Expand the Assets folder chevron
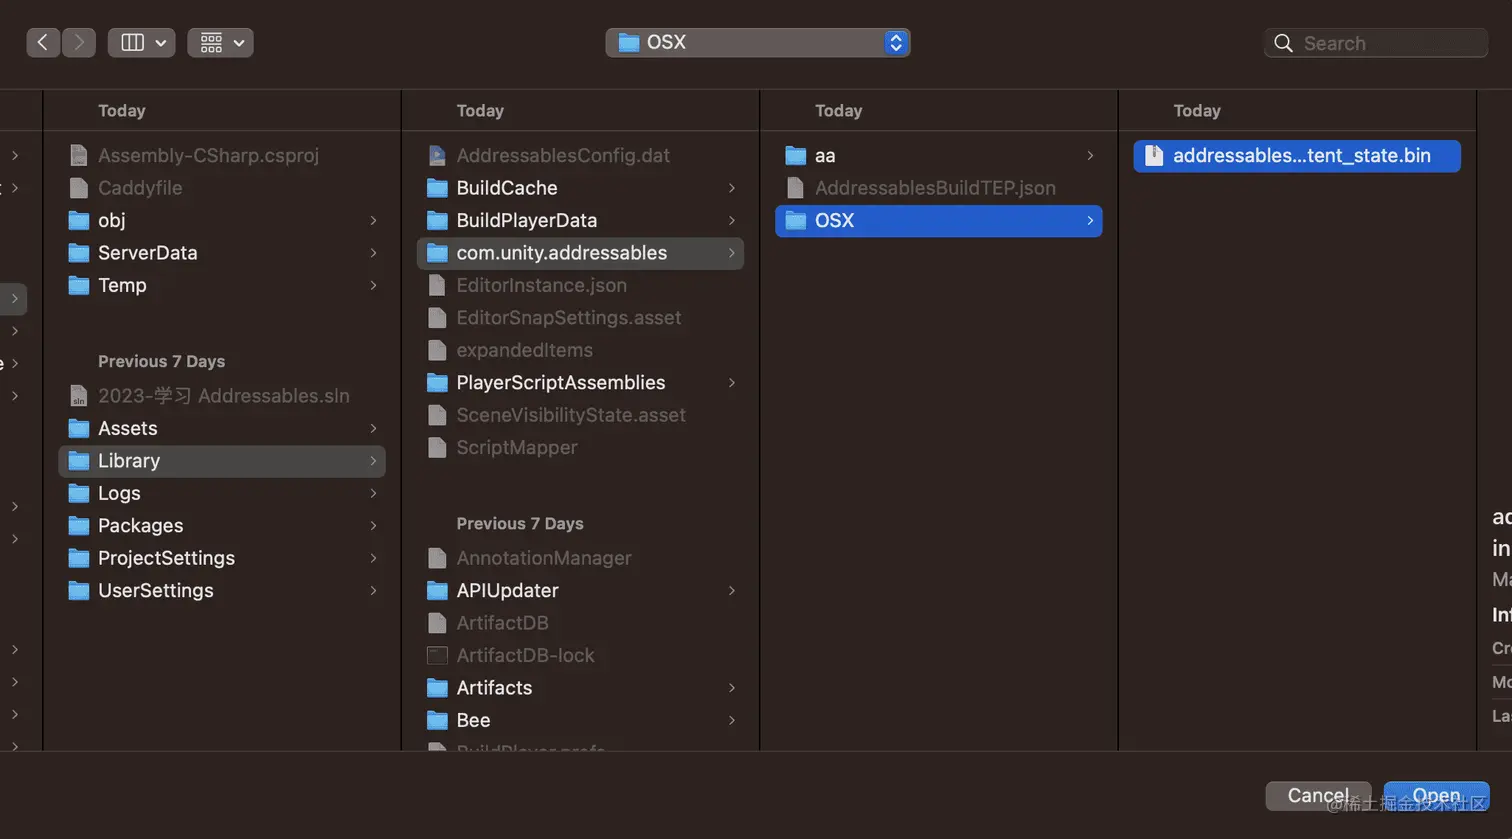This screenshot has width=1512, height=839. 373,429
